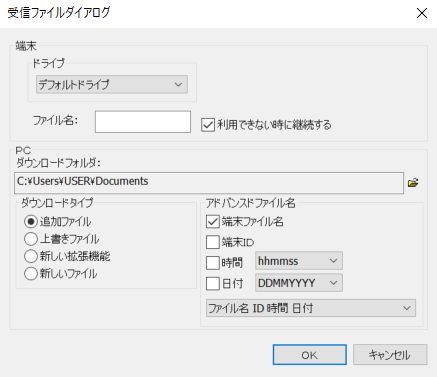Select 追加ファイル radio button
Viewport: 437px width, 377px height.
click(30, 222)
